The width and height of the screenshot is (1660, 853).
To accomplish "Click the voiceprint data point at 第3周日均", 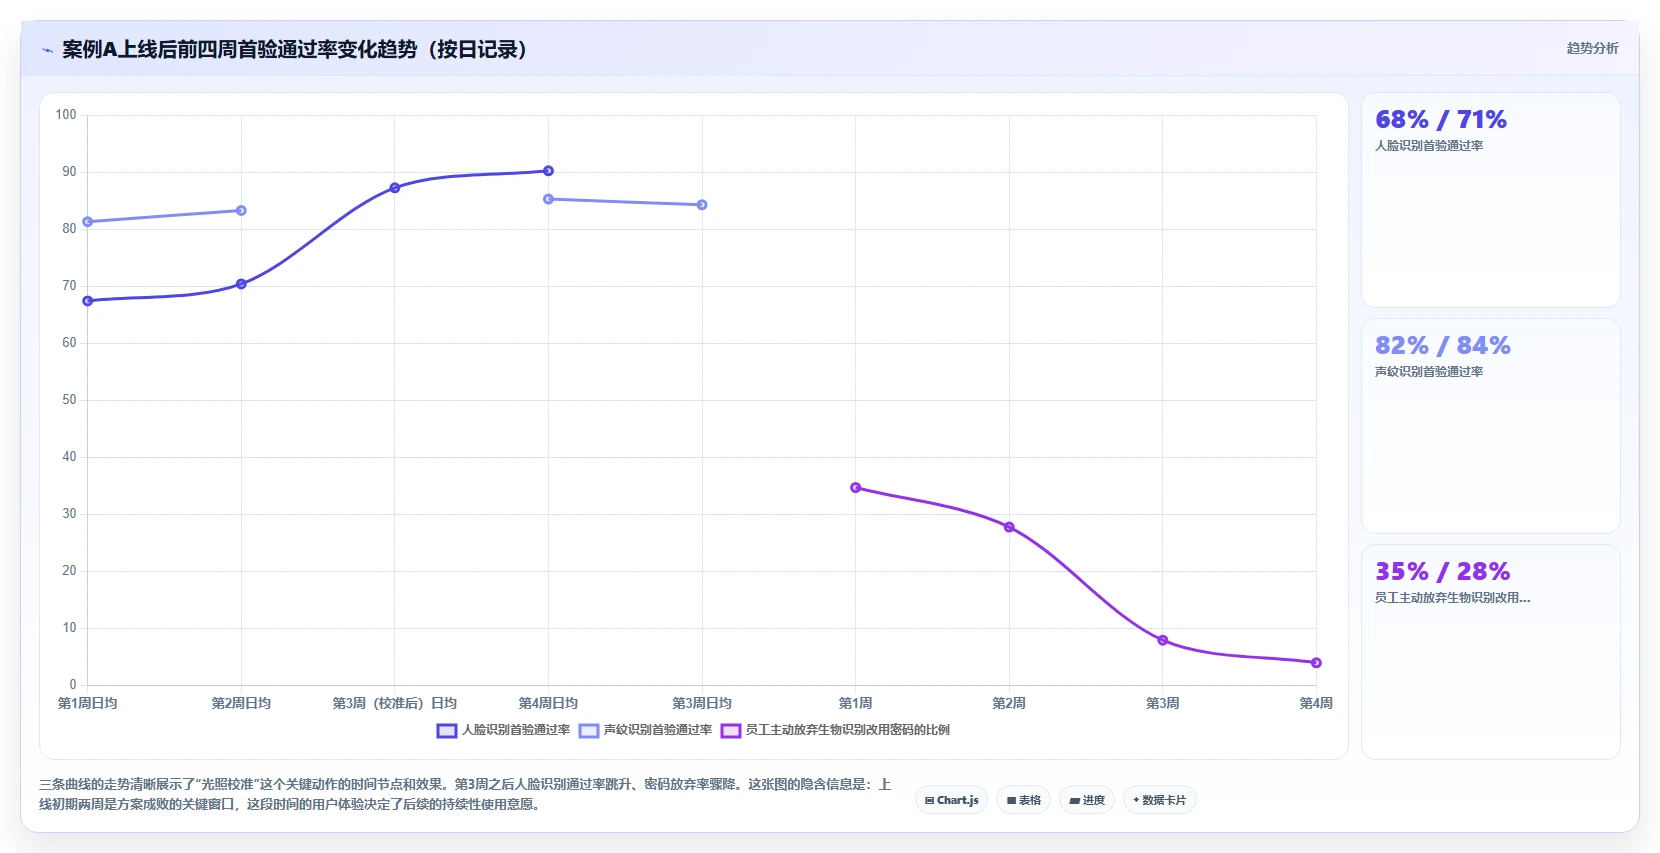I will pos(702,205).
